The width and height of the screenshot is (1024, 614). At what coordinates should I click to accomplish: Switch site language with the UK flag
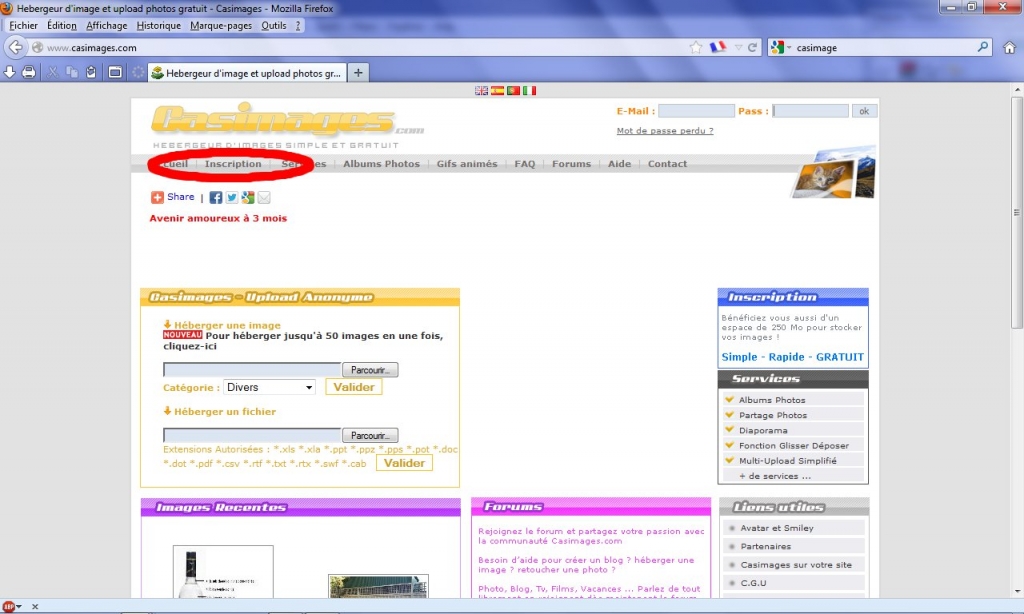tap(481, 90)
